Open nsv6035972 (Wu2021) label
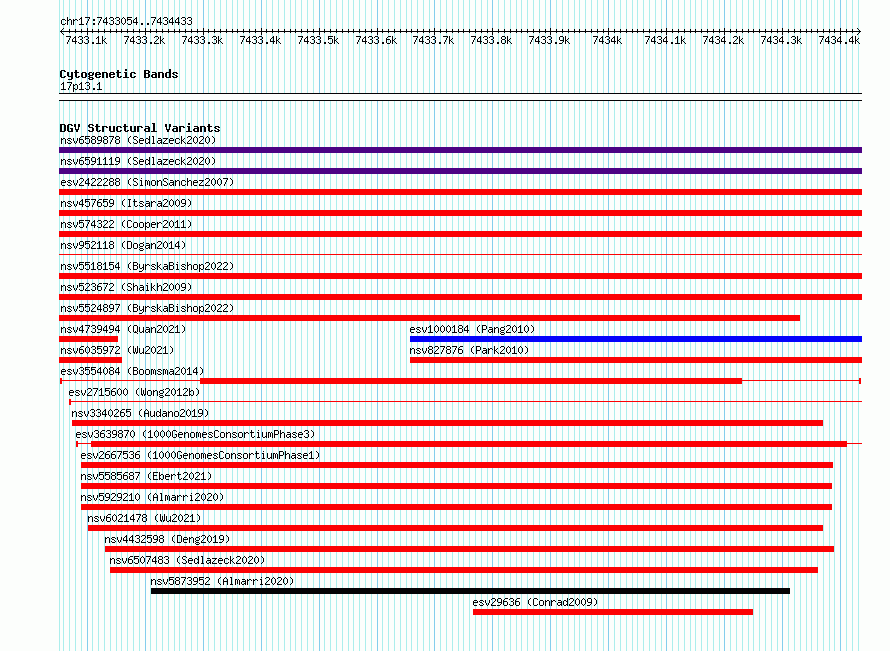 [x=117, y=350]
